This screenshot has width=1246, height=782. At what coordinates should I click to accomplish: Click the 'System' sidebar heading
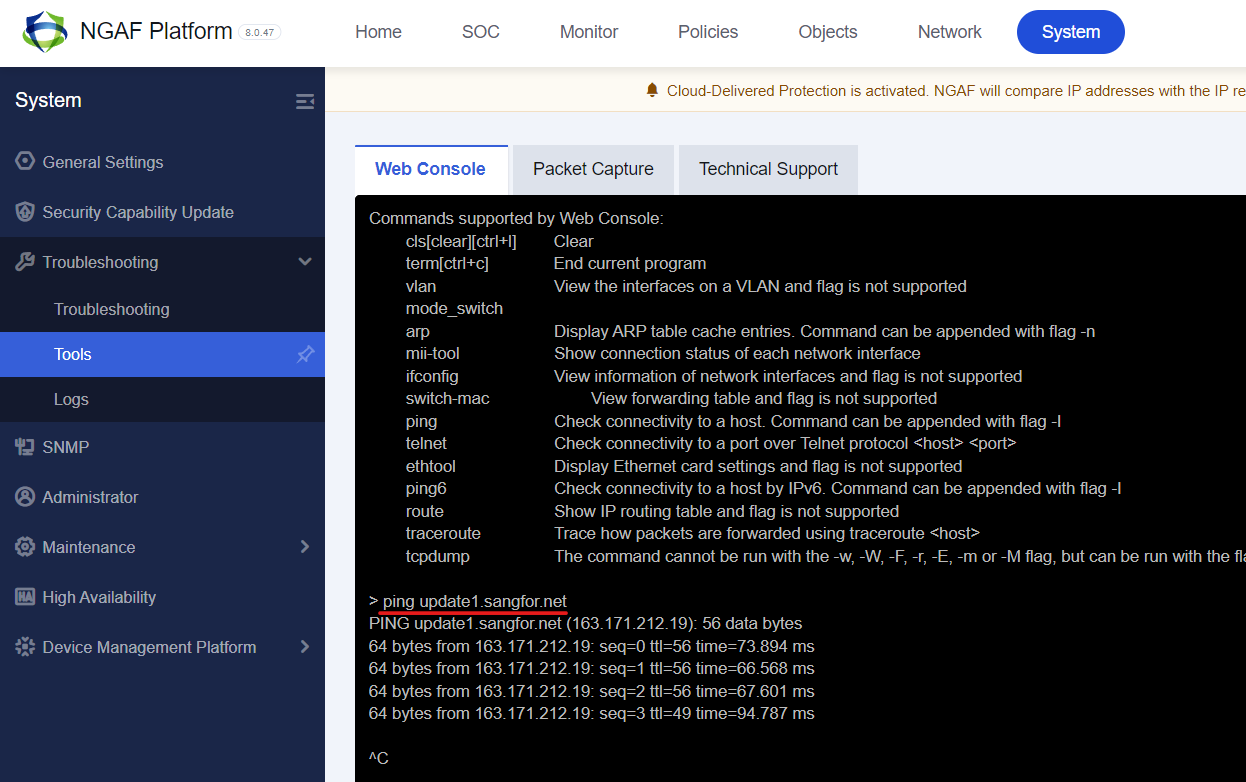[x=48, y=100]
